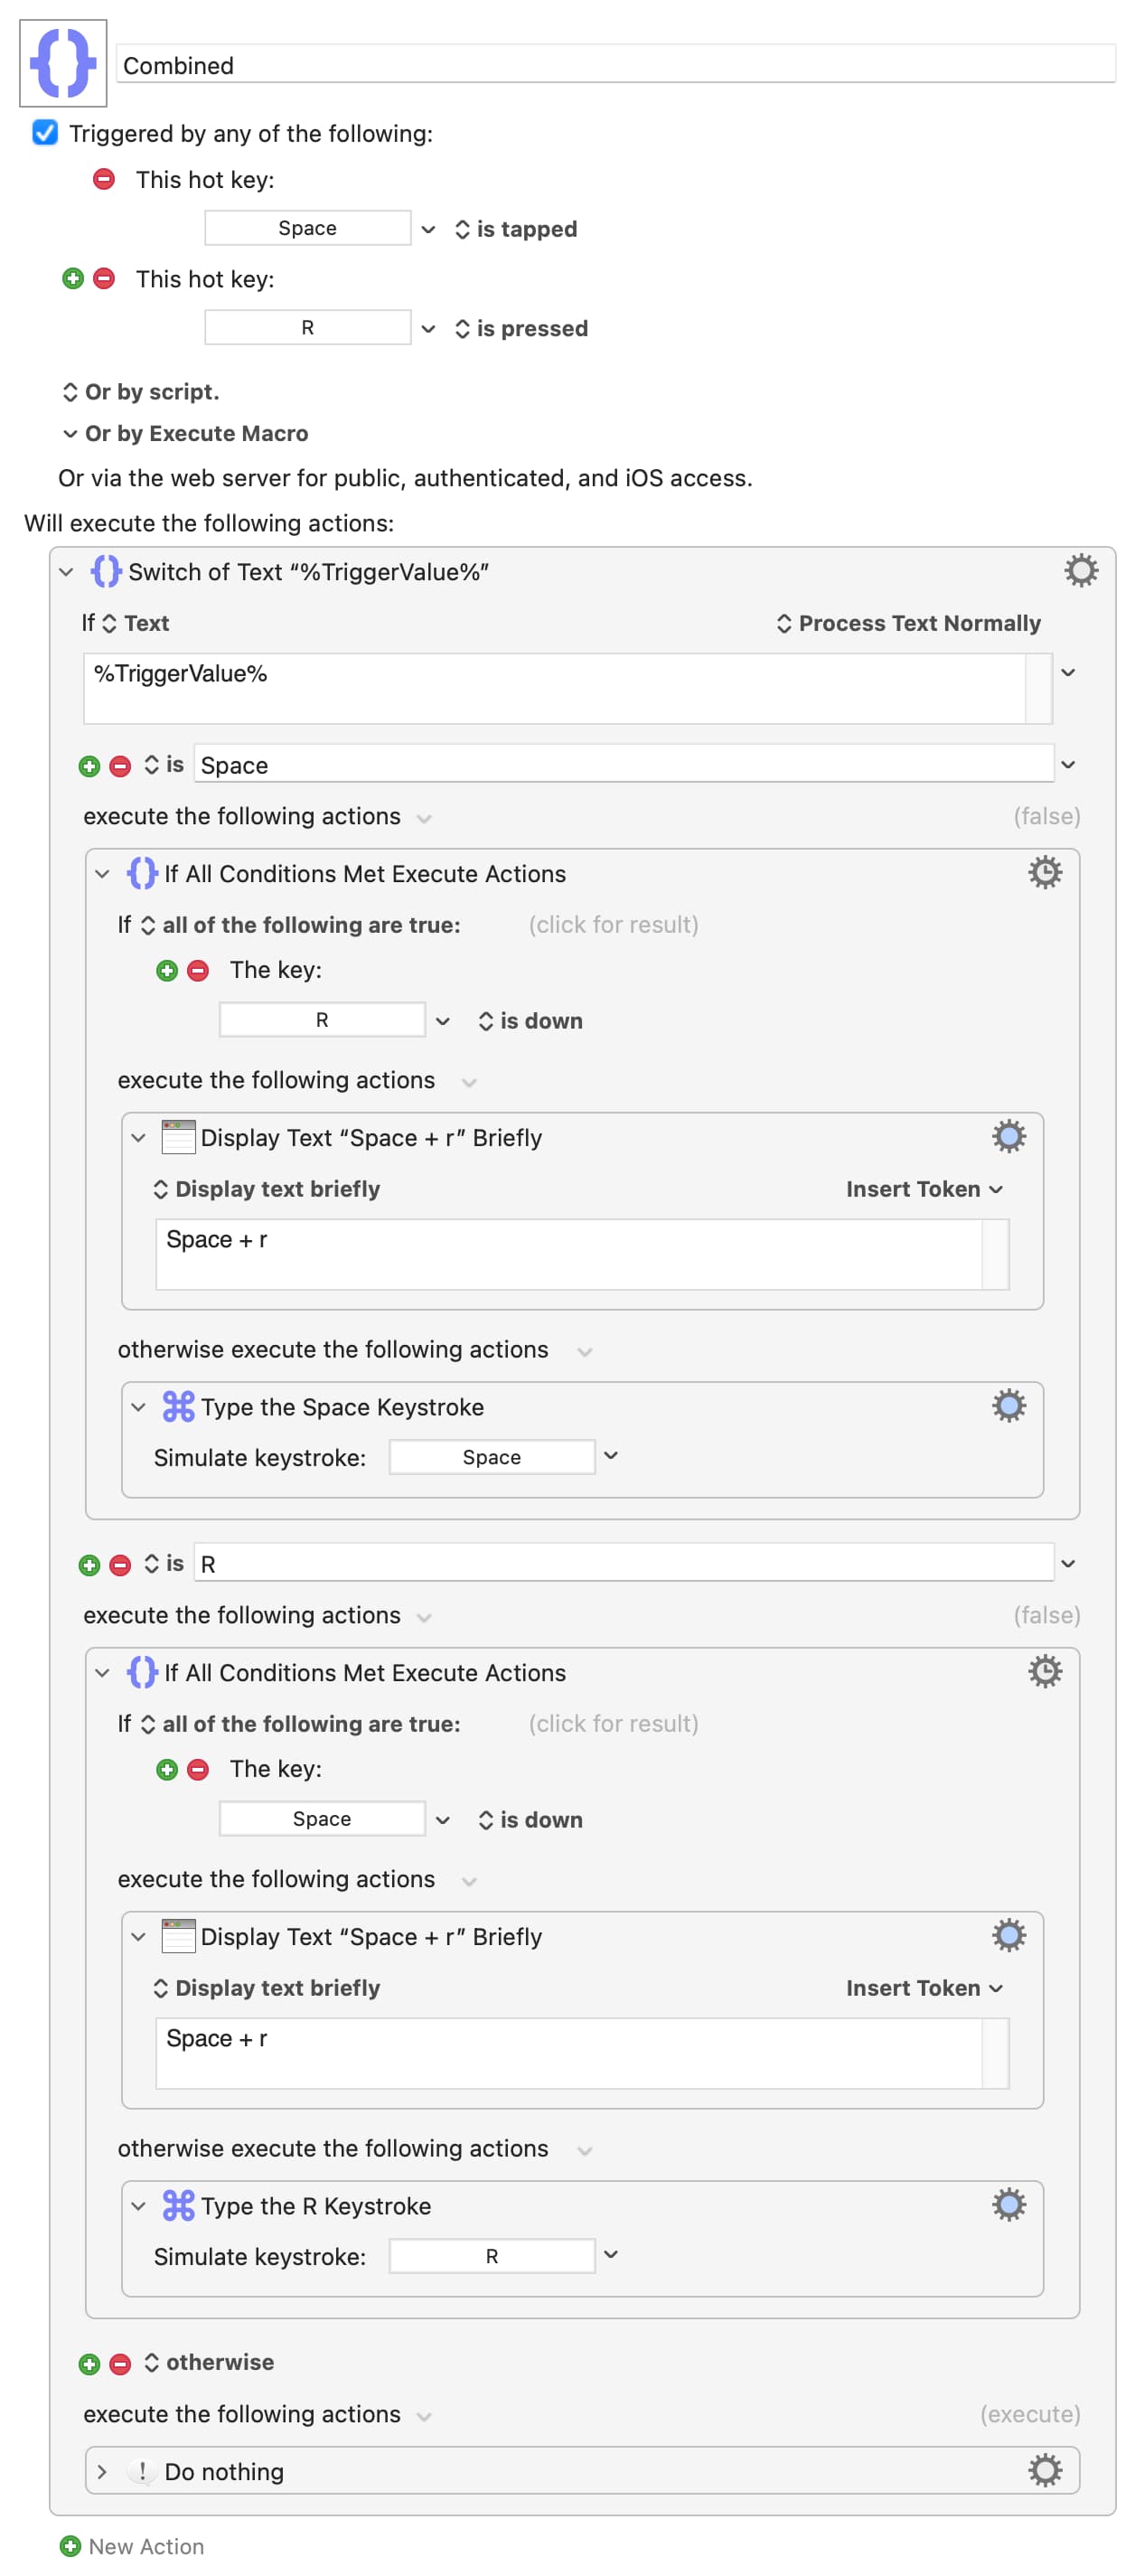Delete the 'is R' switch case with the red minus icon
Image resolution: width=1135 pixels, height=2576 pixels.
coord(120,1564)
